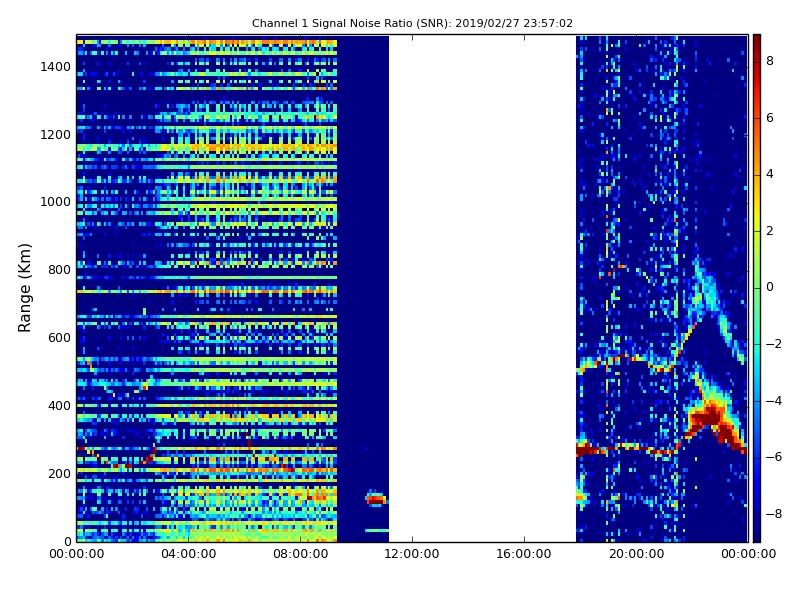Click the SNR colorbar scale
The image size is (800, 600).
click(x=757, y=288)
